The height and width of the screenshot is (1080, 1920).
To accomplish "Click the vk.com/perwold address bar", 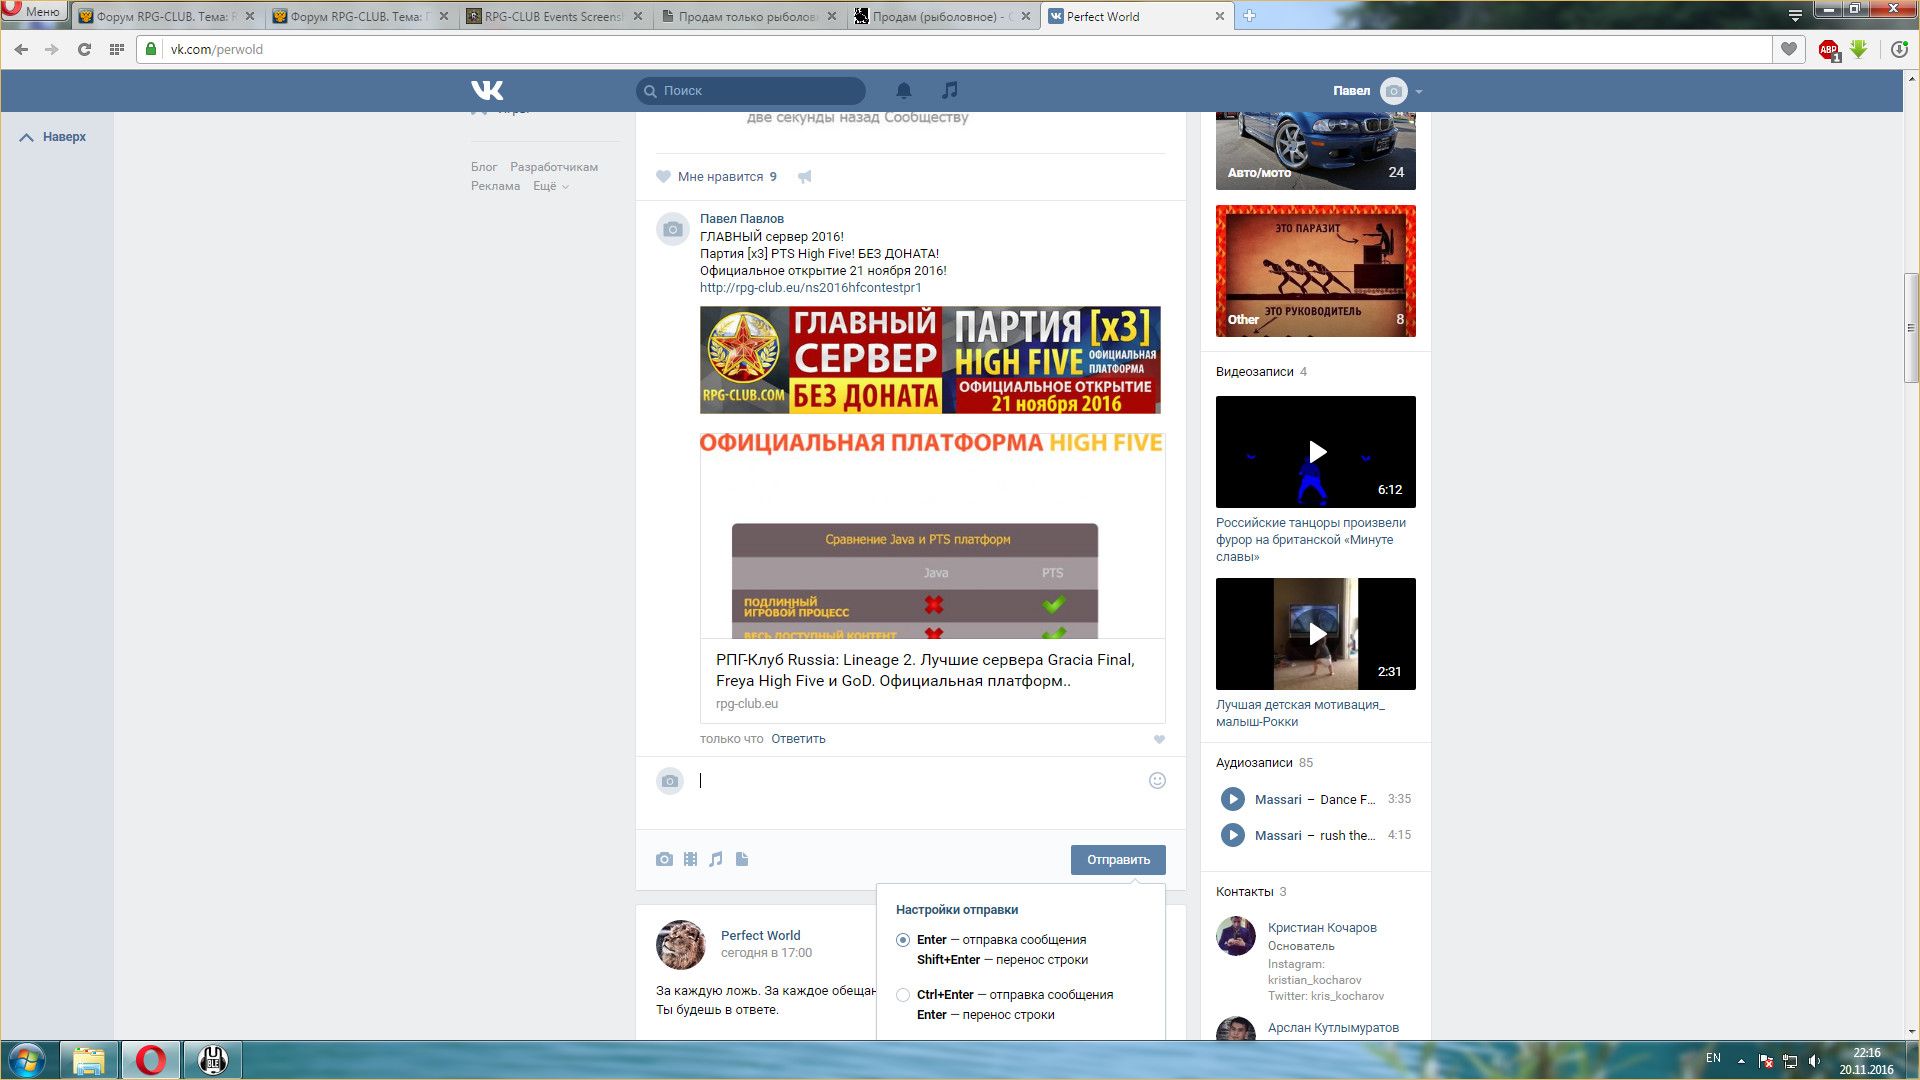I will (x=955, y=49).
